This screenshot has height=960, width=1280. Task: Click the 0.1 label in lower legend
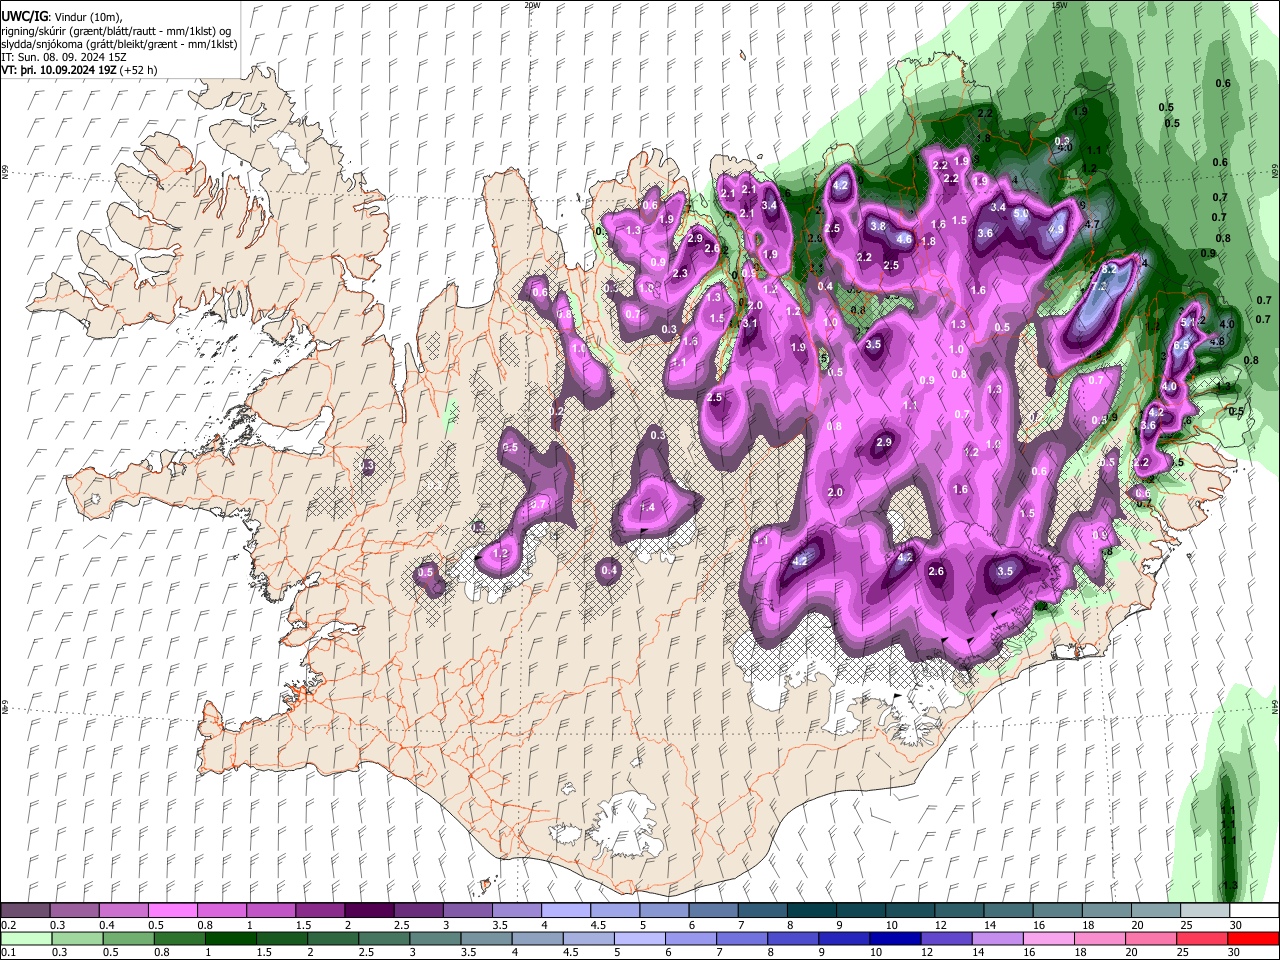pyautogui.click(x=8, y=953)
